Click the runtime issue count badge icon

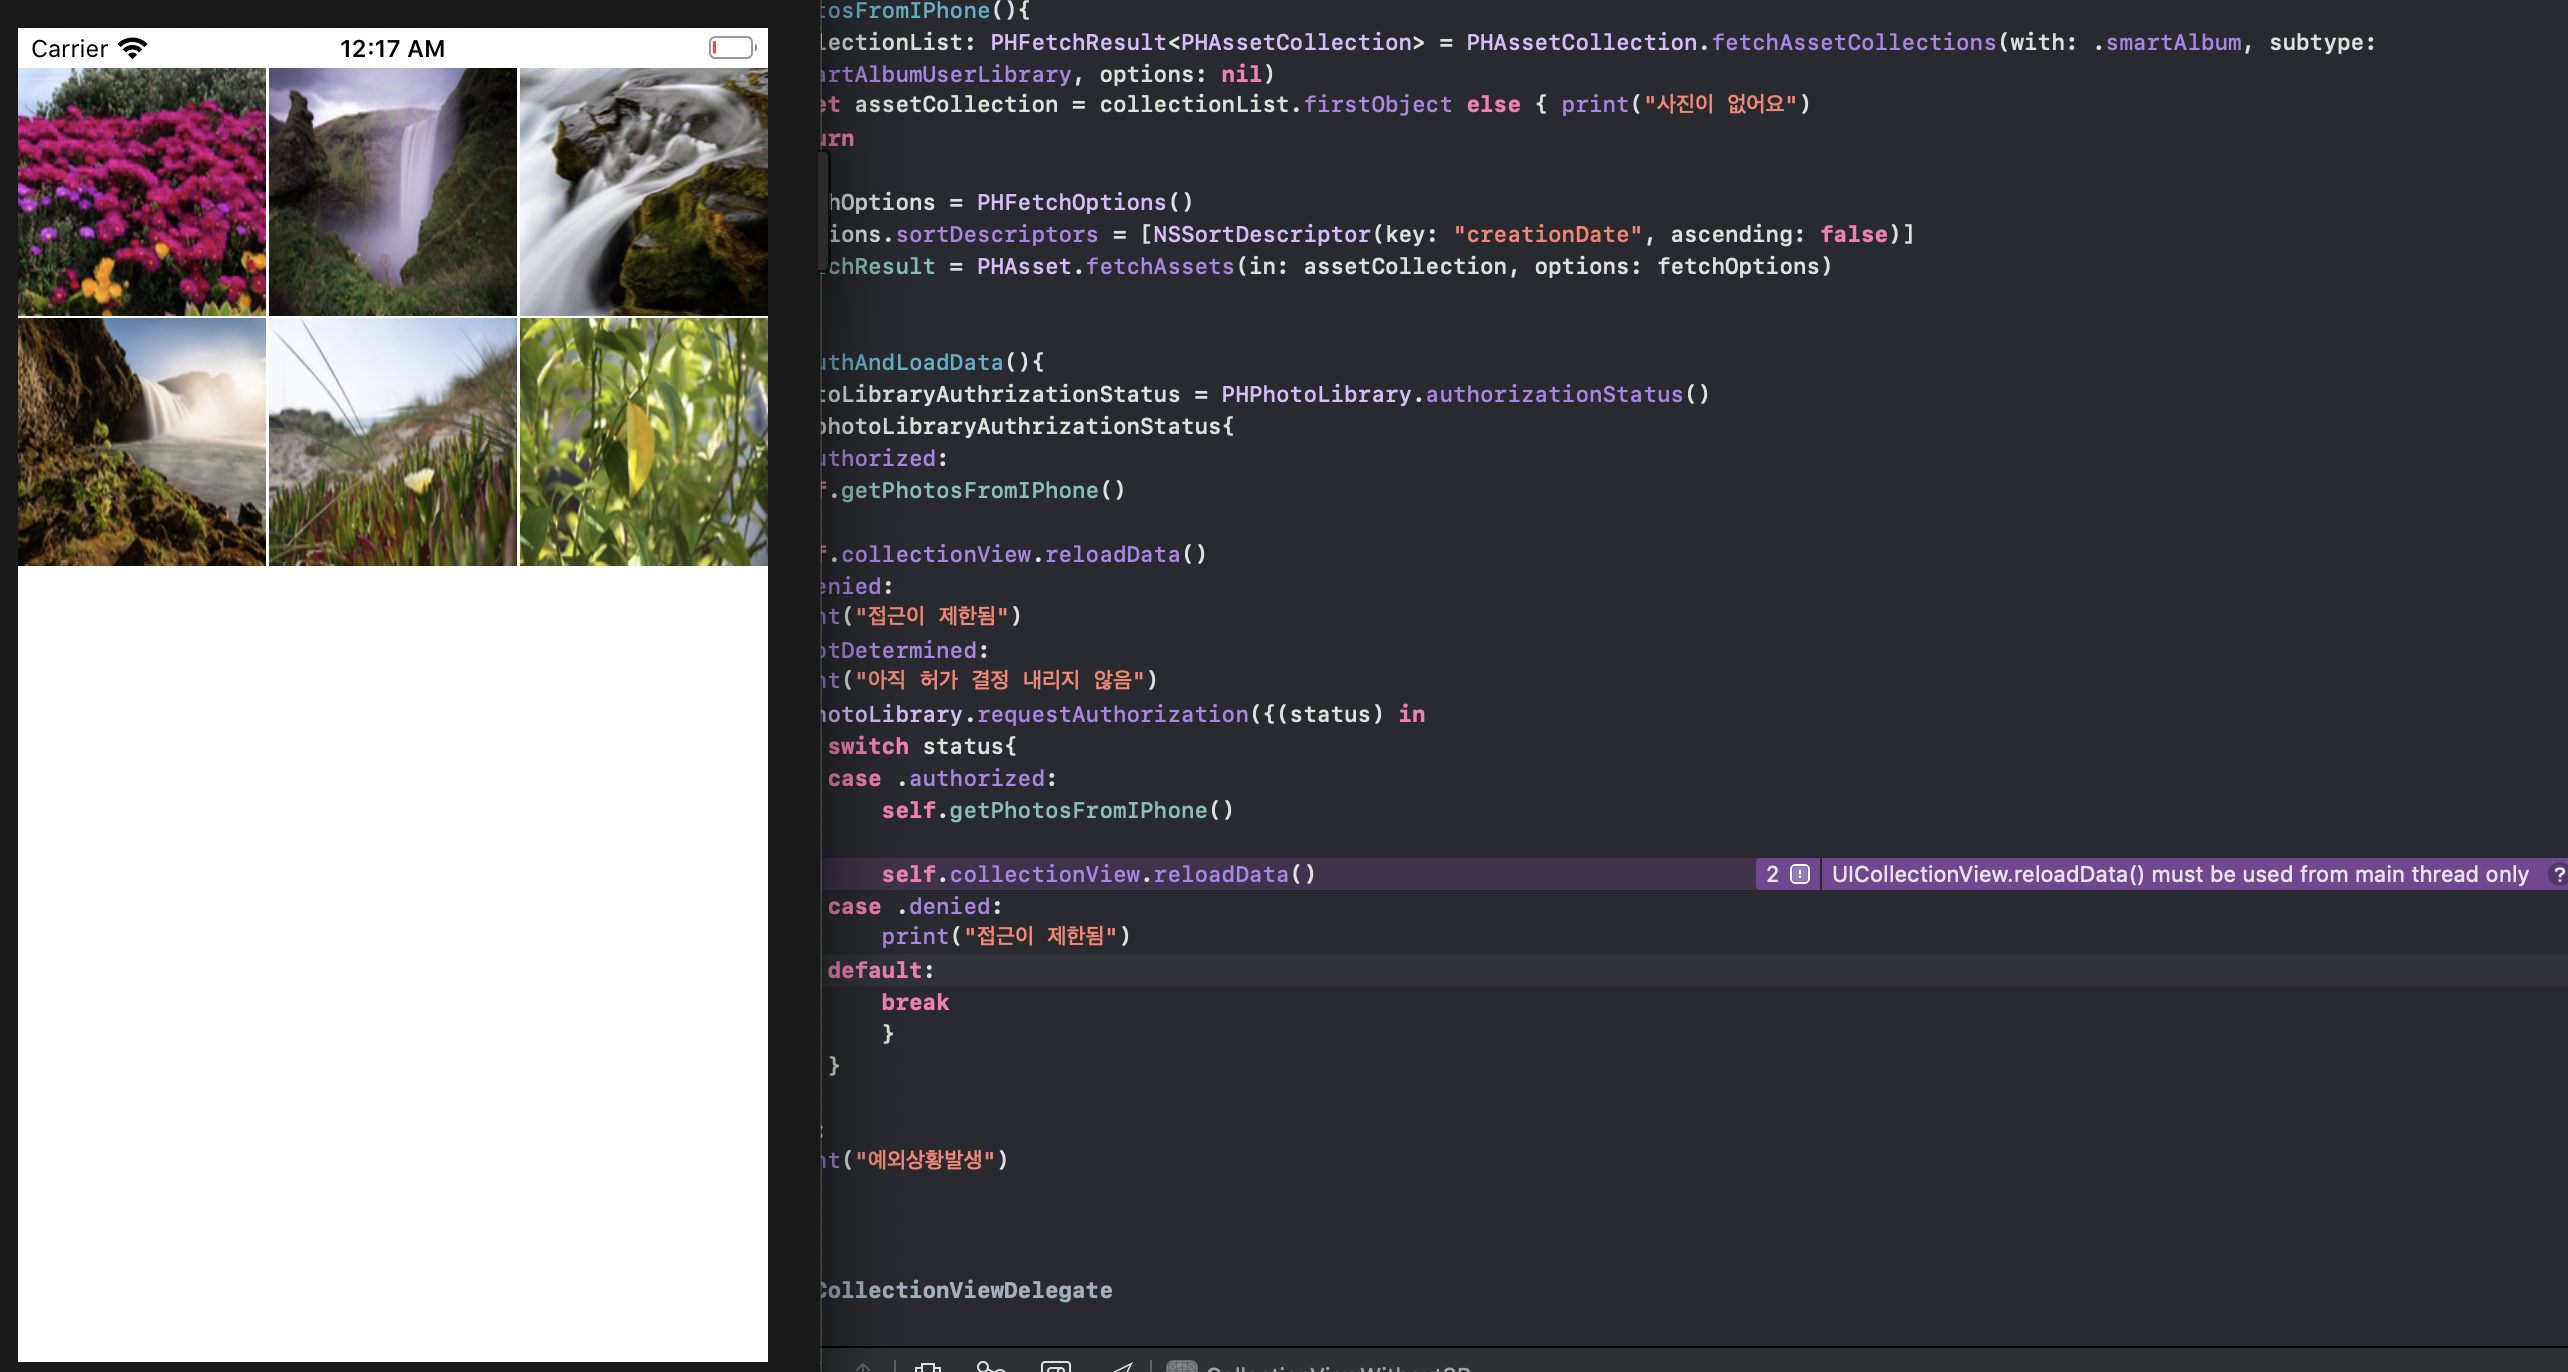tap(1799, 875)
